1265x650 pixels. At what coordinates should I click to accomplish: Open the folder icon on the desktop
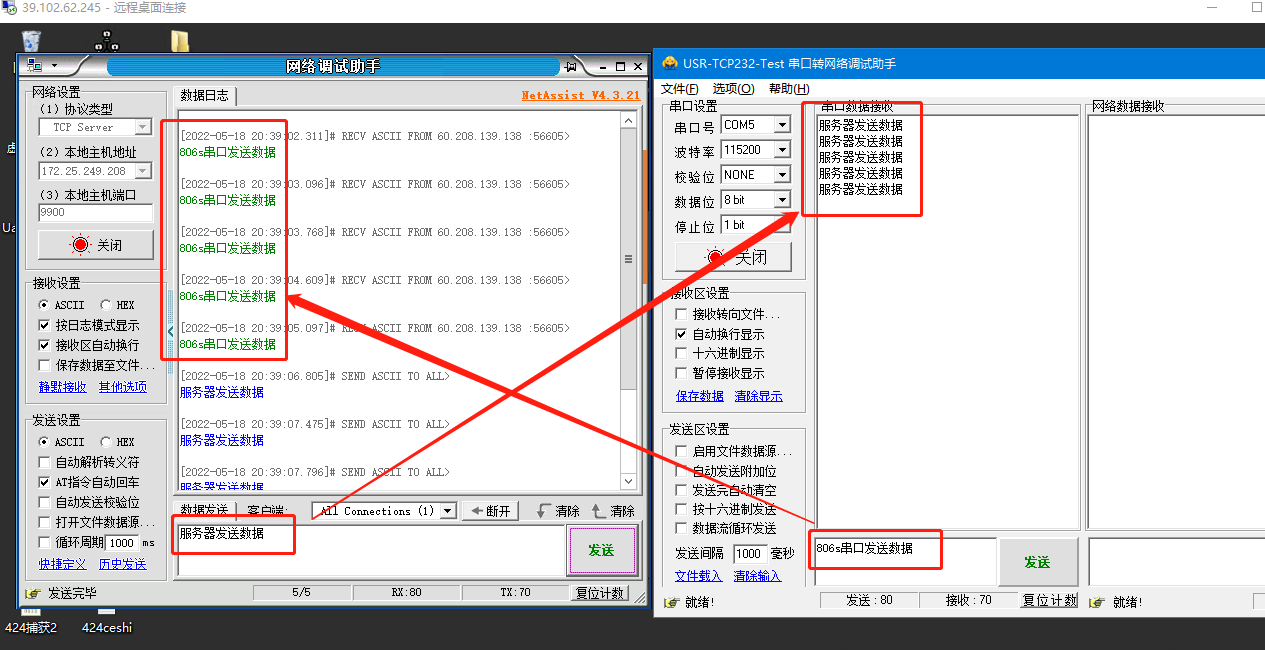tap(180, 40)
